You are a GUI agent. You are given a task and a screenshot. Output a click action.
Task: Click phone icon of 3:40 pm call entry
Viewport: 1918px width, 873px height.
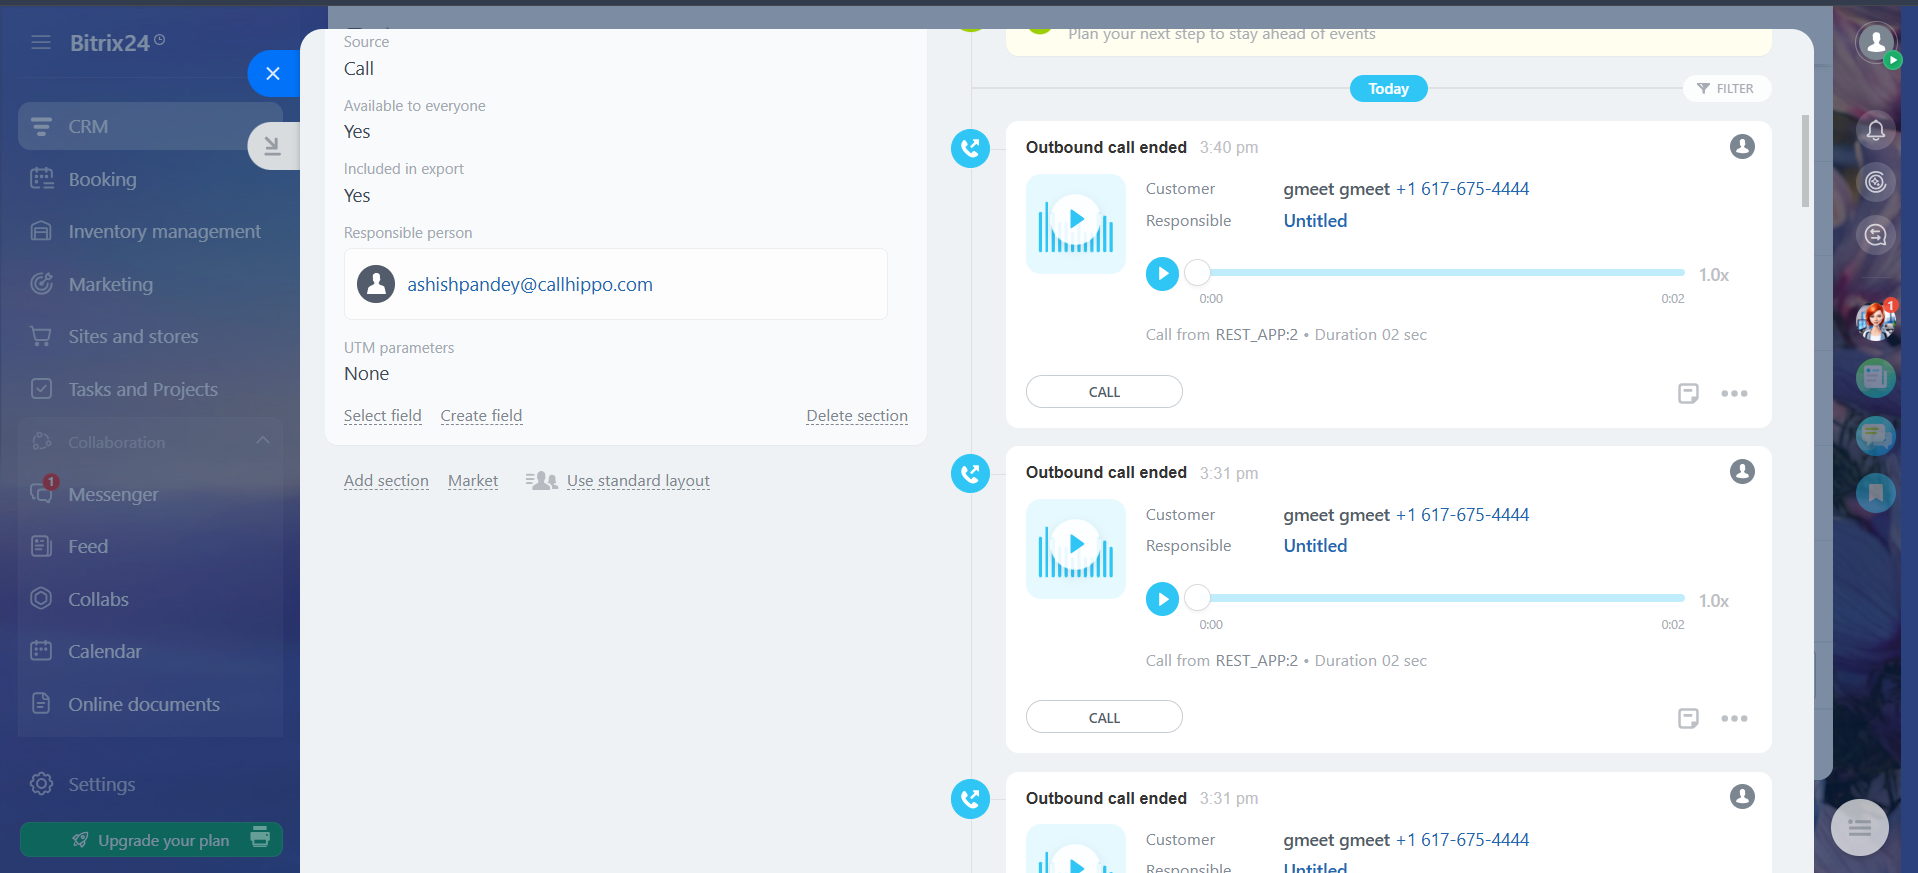point(970,149)
